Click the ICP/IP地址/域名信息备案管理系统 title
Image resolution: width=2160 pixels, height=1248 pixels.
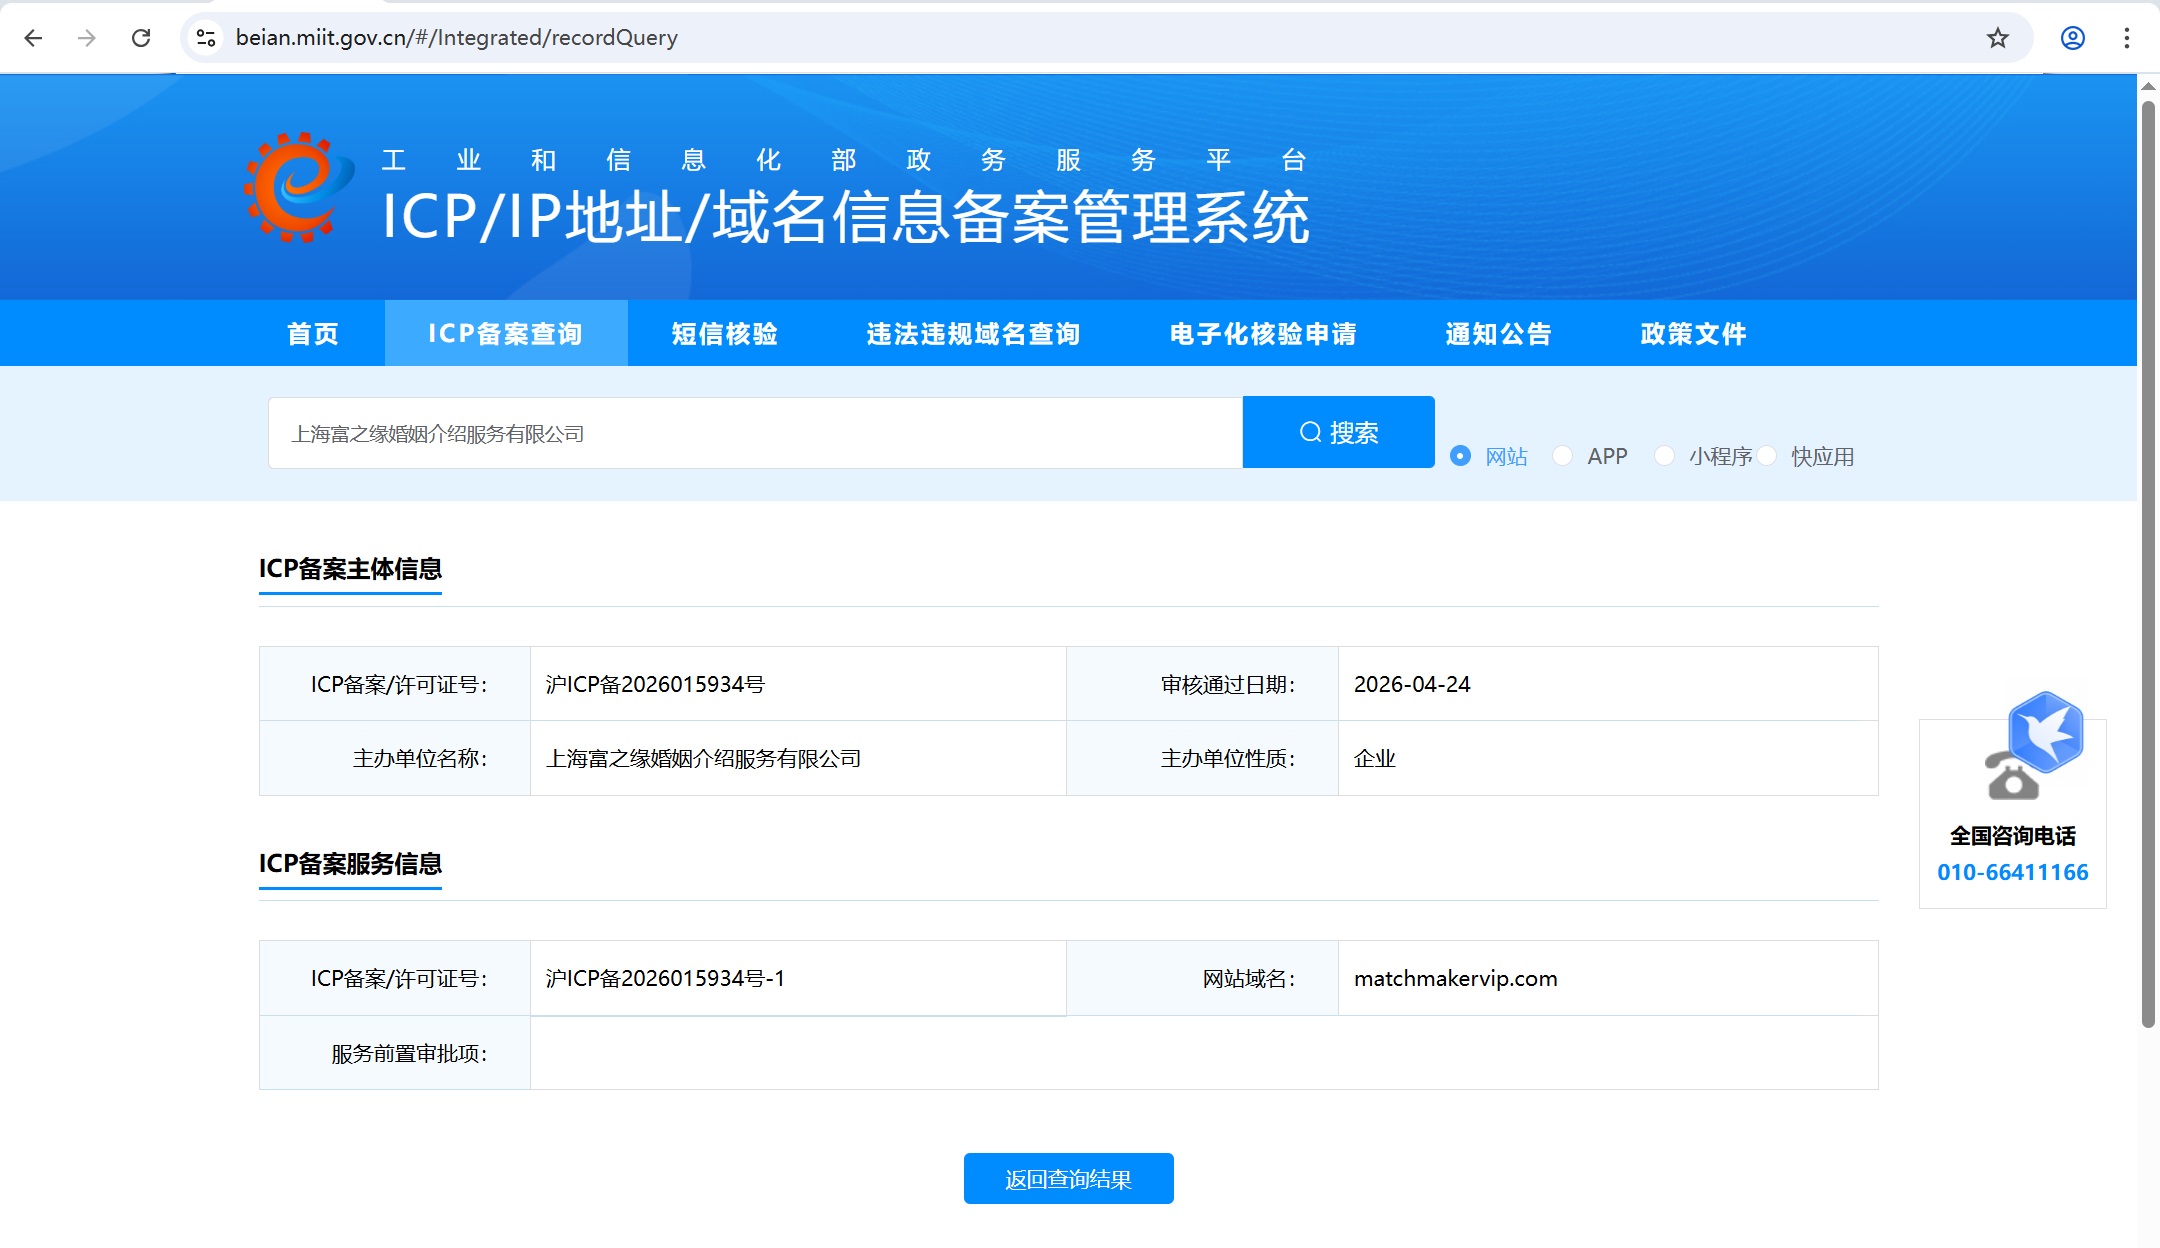click(x=846, y=216)
